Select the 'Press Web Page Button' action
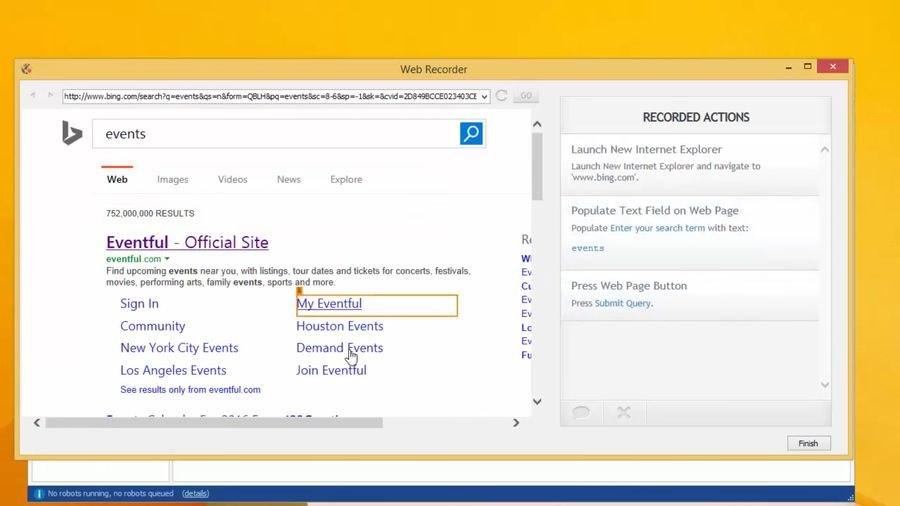900x506 pixels. (x=690, y=295)
